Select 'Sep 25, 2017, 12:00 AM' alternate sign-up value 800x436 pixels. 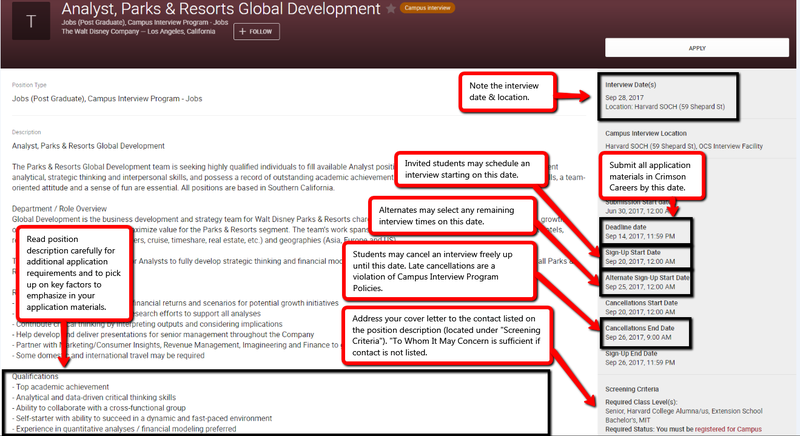coord(640,287)
